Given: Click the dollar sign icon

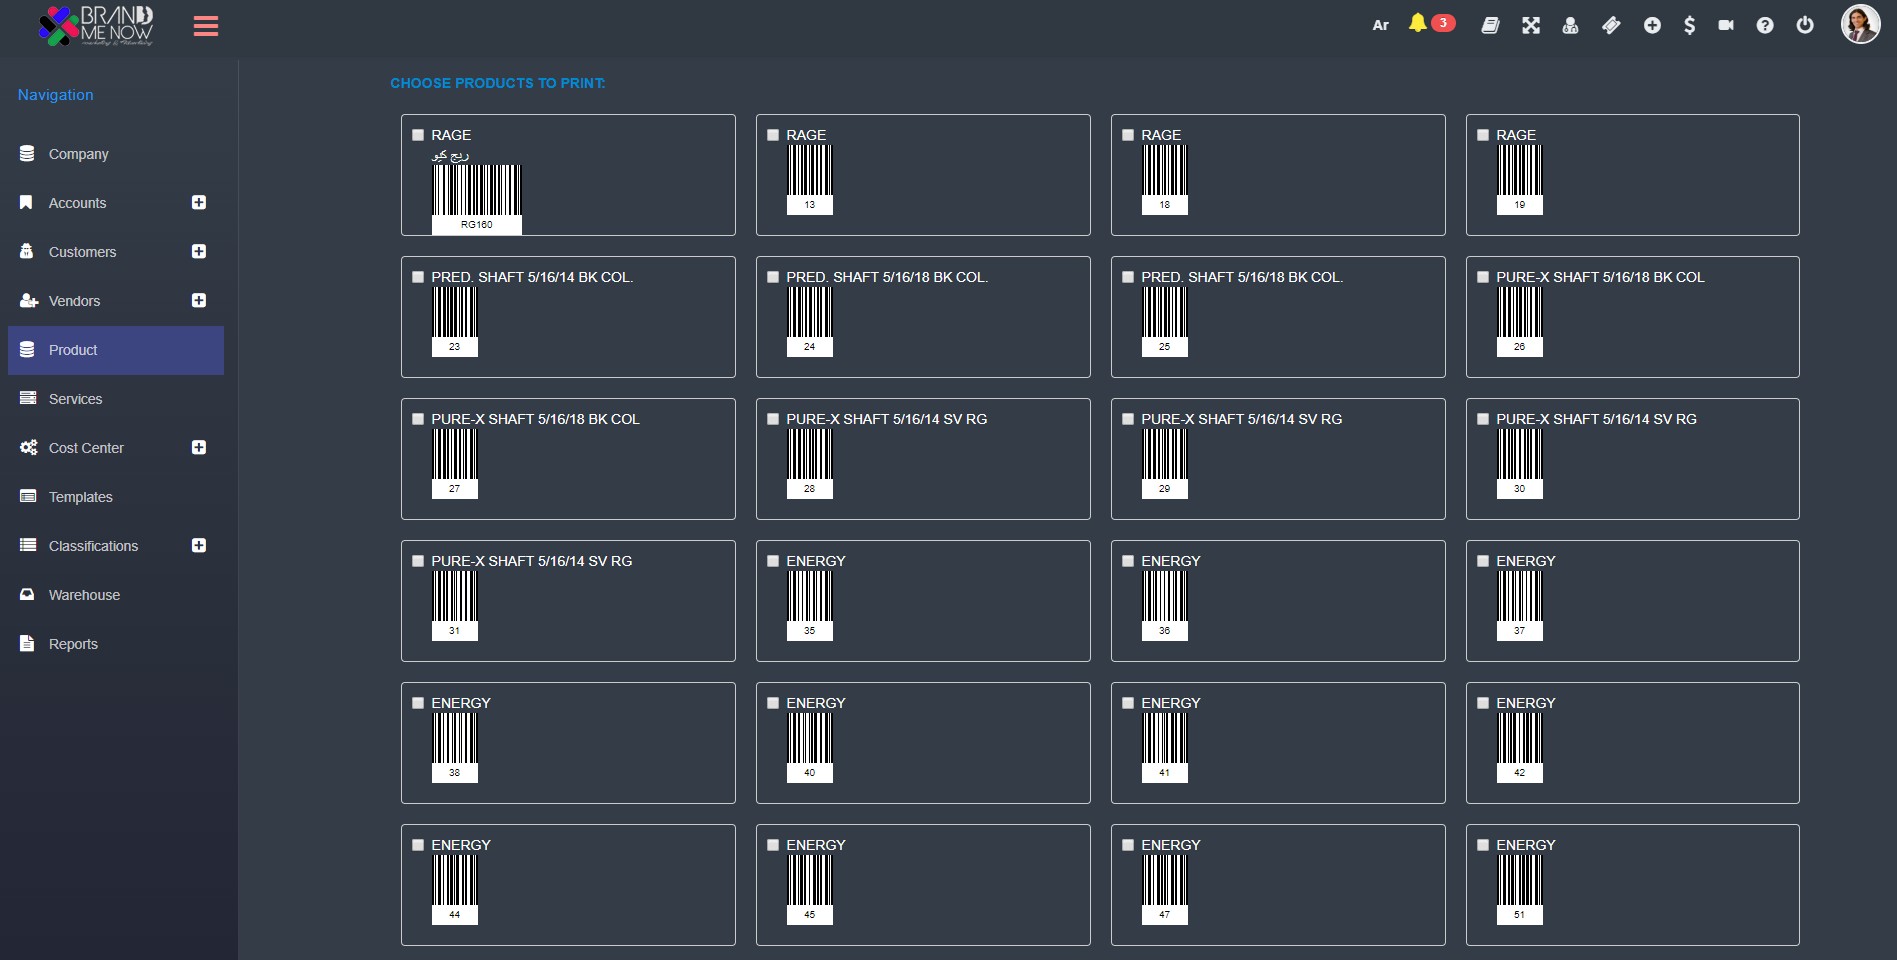Looking at the screenshot, I should 1689,26.
